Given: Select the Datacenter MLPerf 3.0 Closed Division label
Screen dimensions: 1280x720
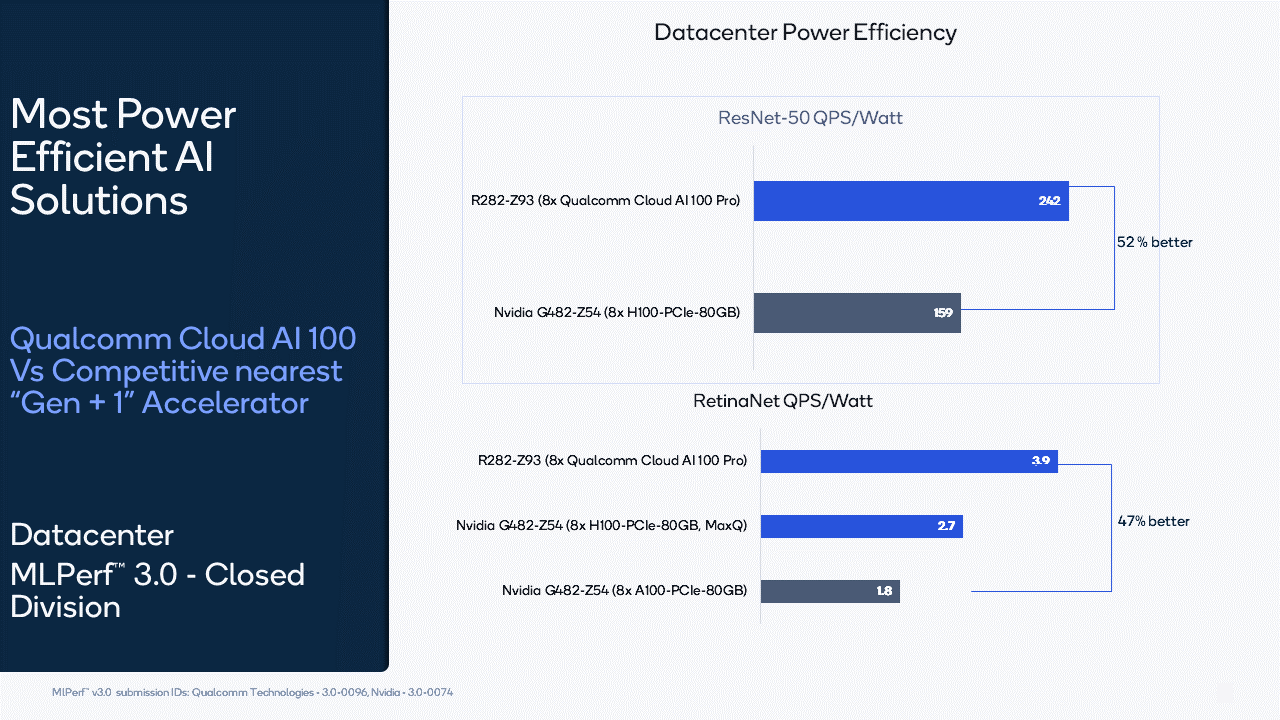Looking at the screenshot, I should (x=156, y=571).
